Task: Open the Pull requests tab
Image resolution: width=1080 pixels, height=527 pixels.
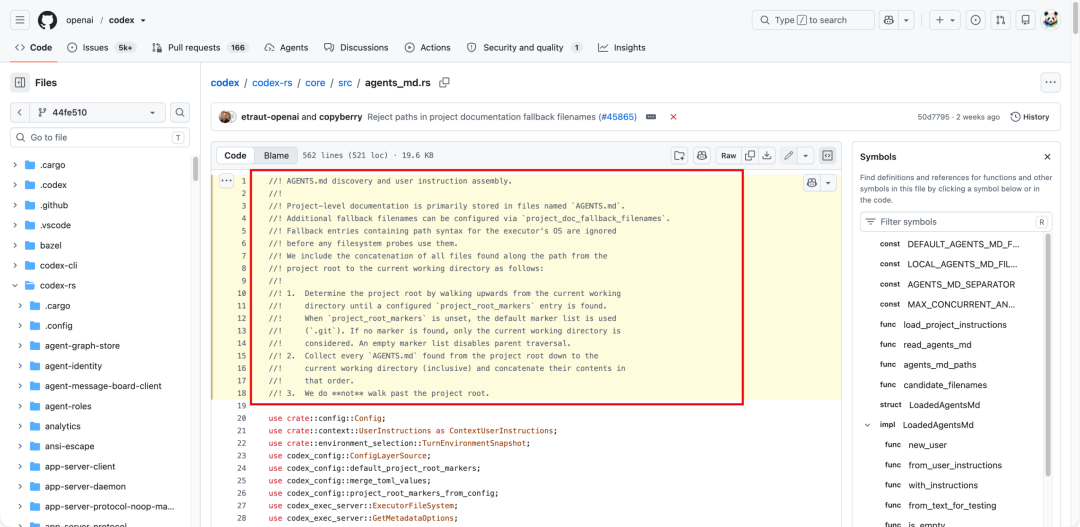Action: point(200,48)
